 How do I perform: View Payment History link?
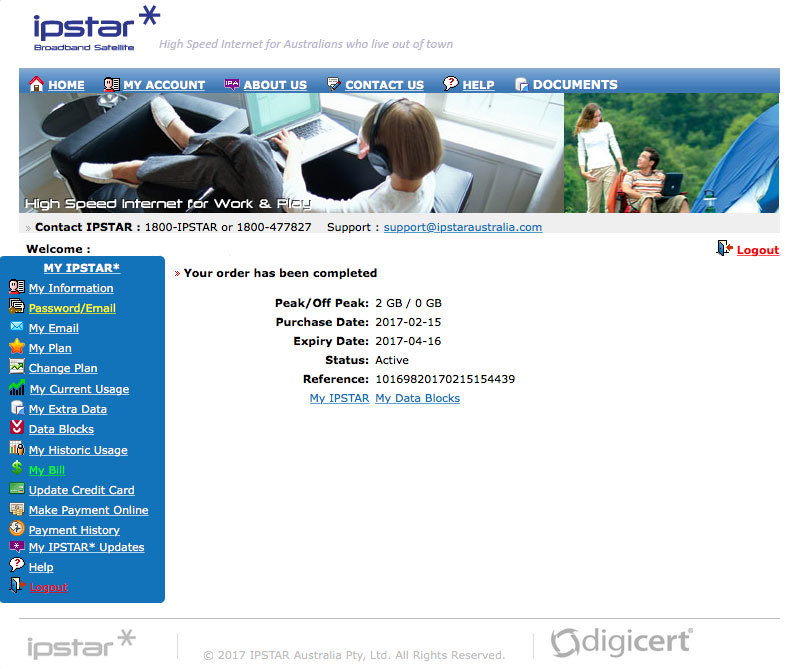(74, 530)
